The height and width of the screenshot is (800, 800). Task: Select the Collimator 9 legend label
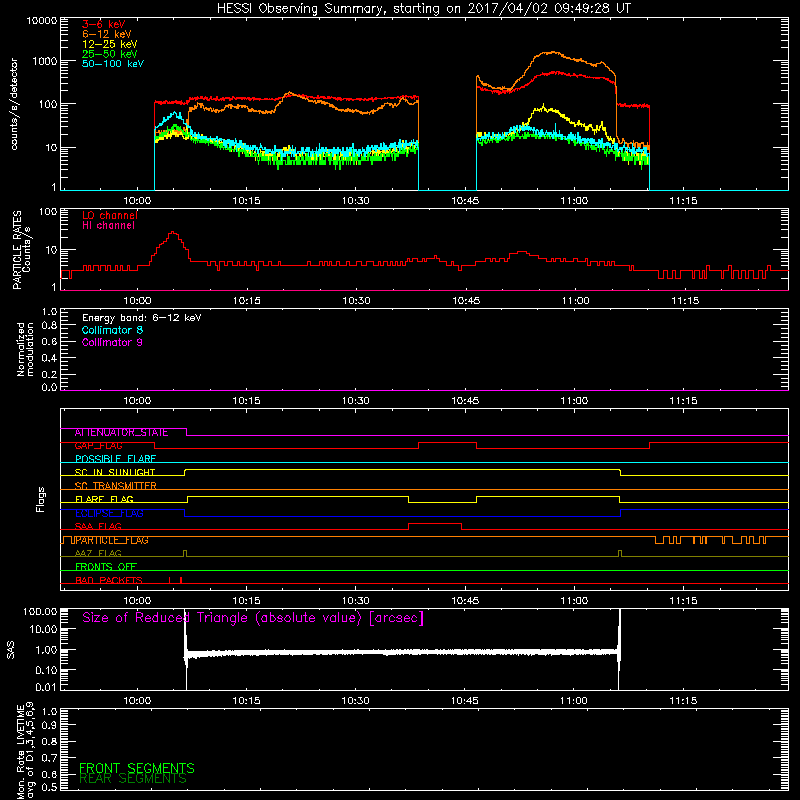112,342
